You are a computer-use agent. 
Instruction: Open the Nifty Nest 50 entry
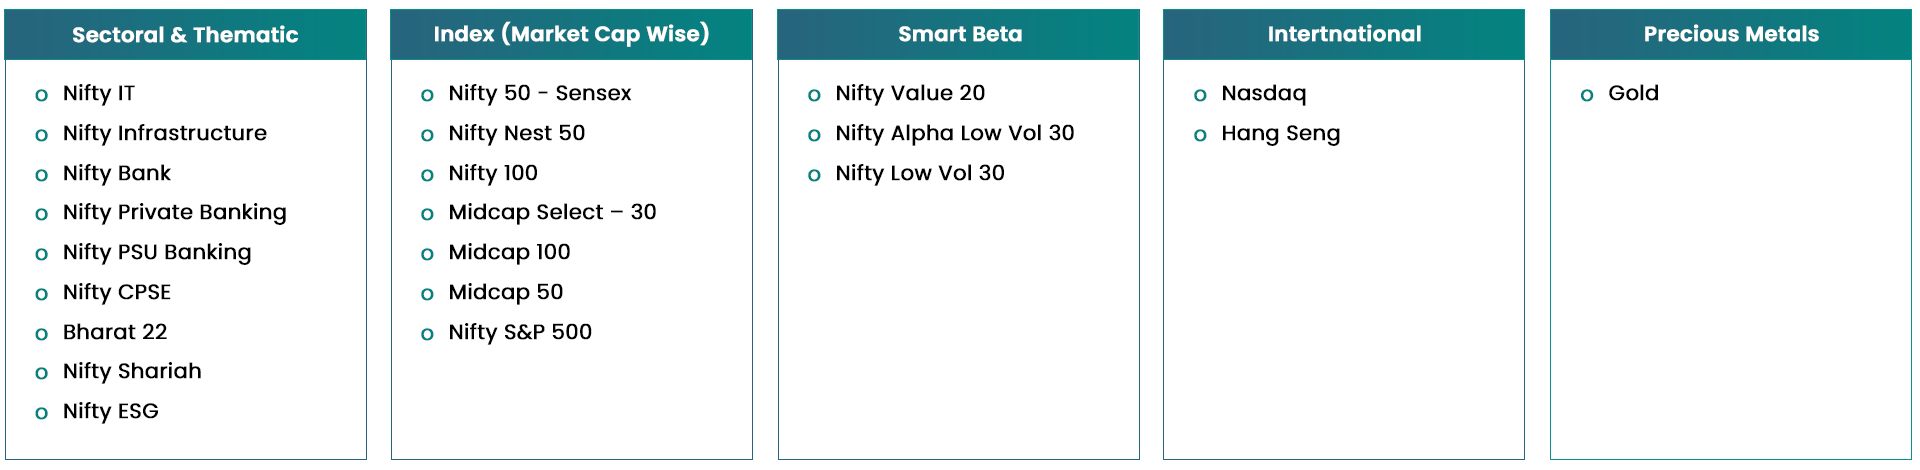(516, 133)
